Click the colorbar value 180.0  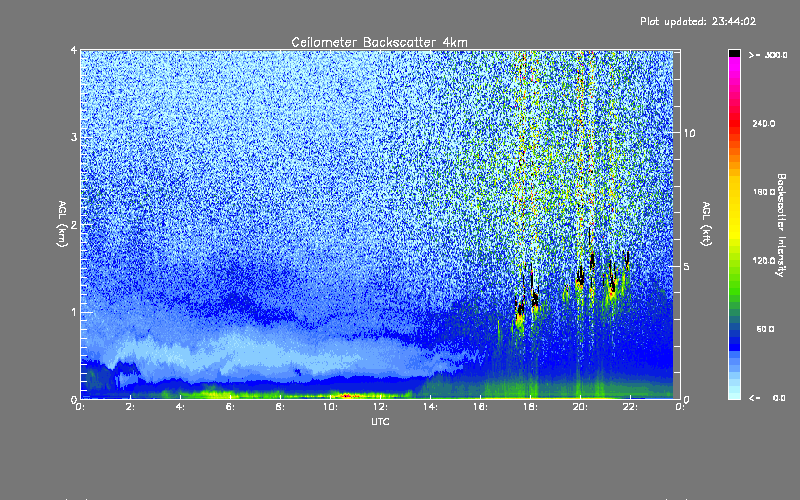point(764,192)
